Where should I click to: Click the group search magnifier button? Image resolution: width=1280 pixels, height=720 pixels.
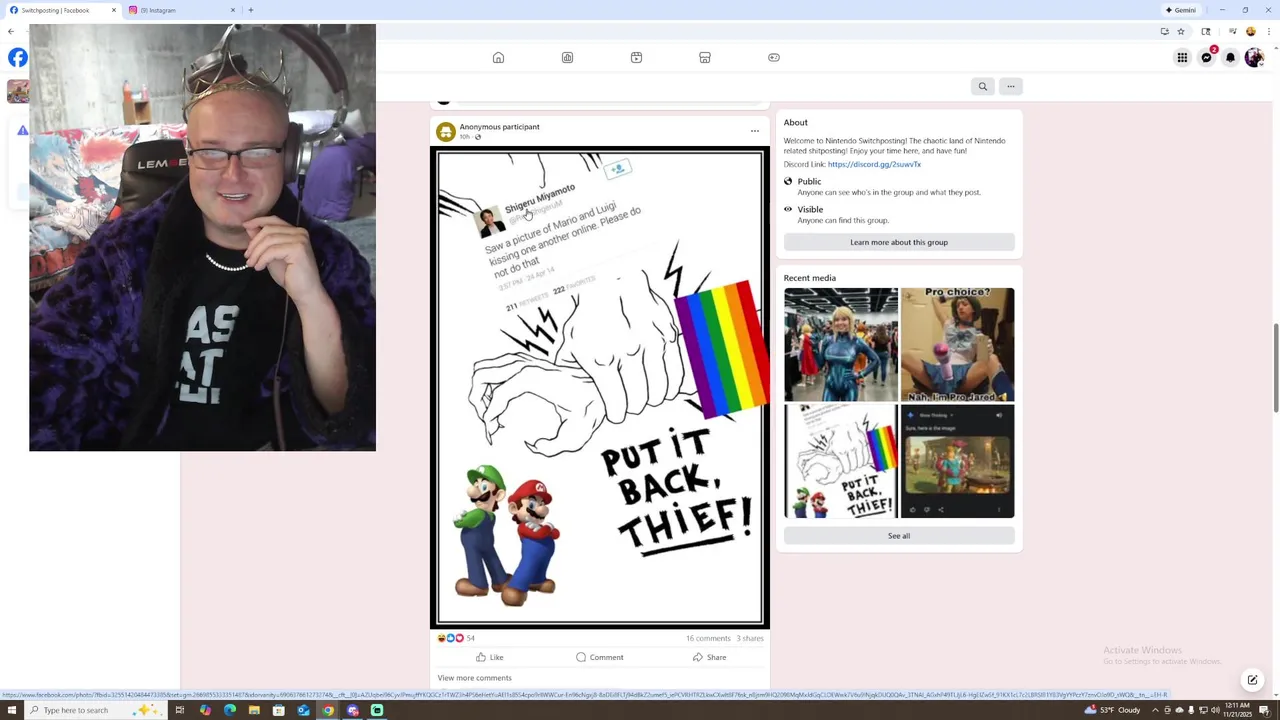point(983,86)
